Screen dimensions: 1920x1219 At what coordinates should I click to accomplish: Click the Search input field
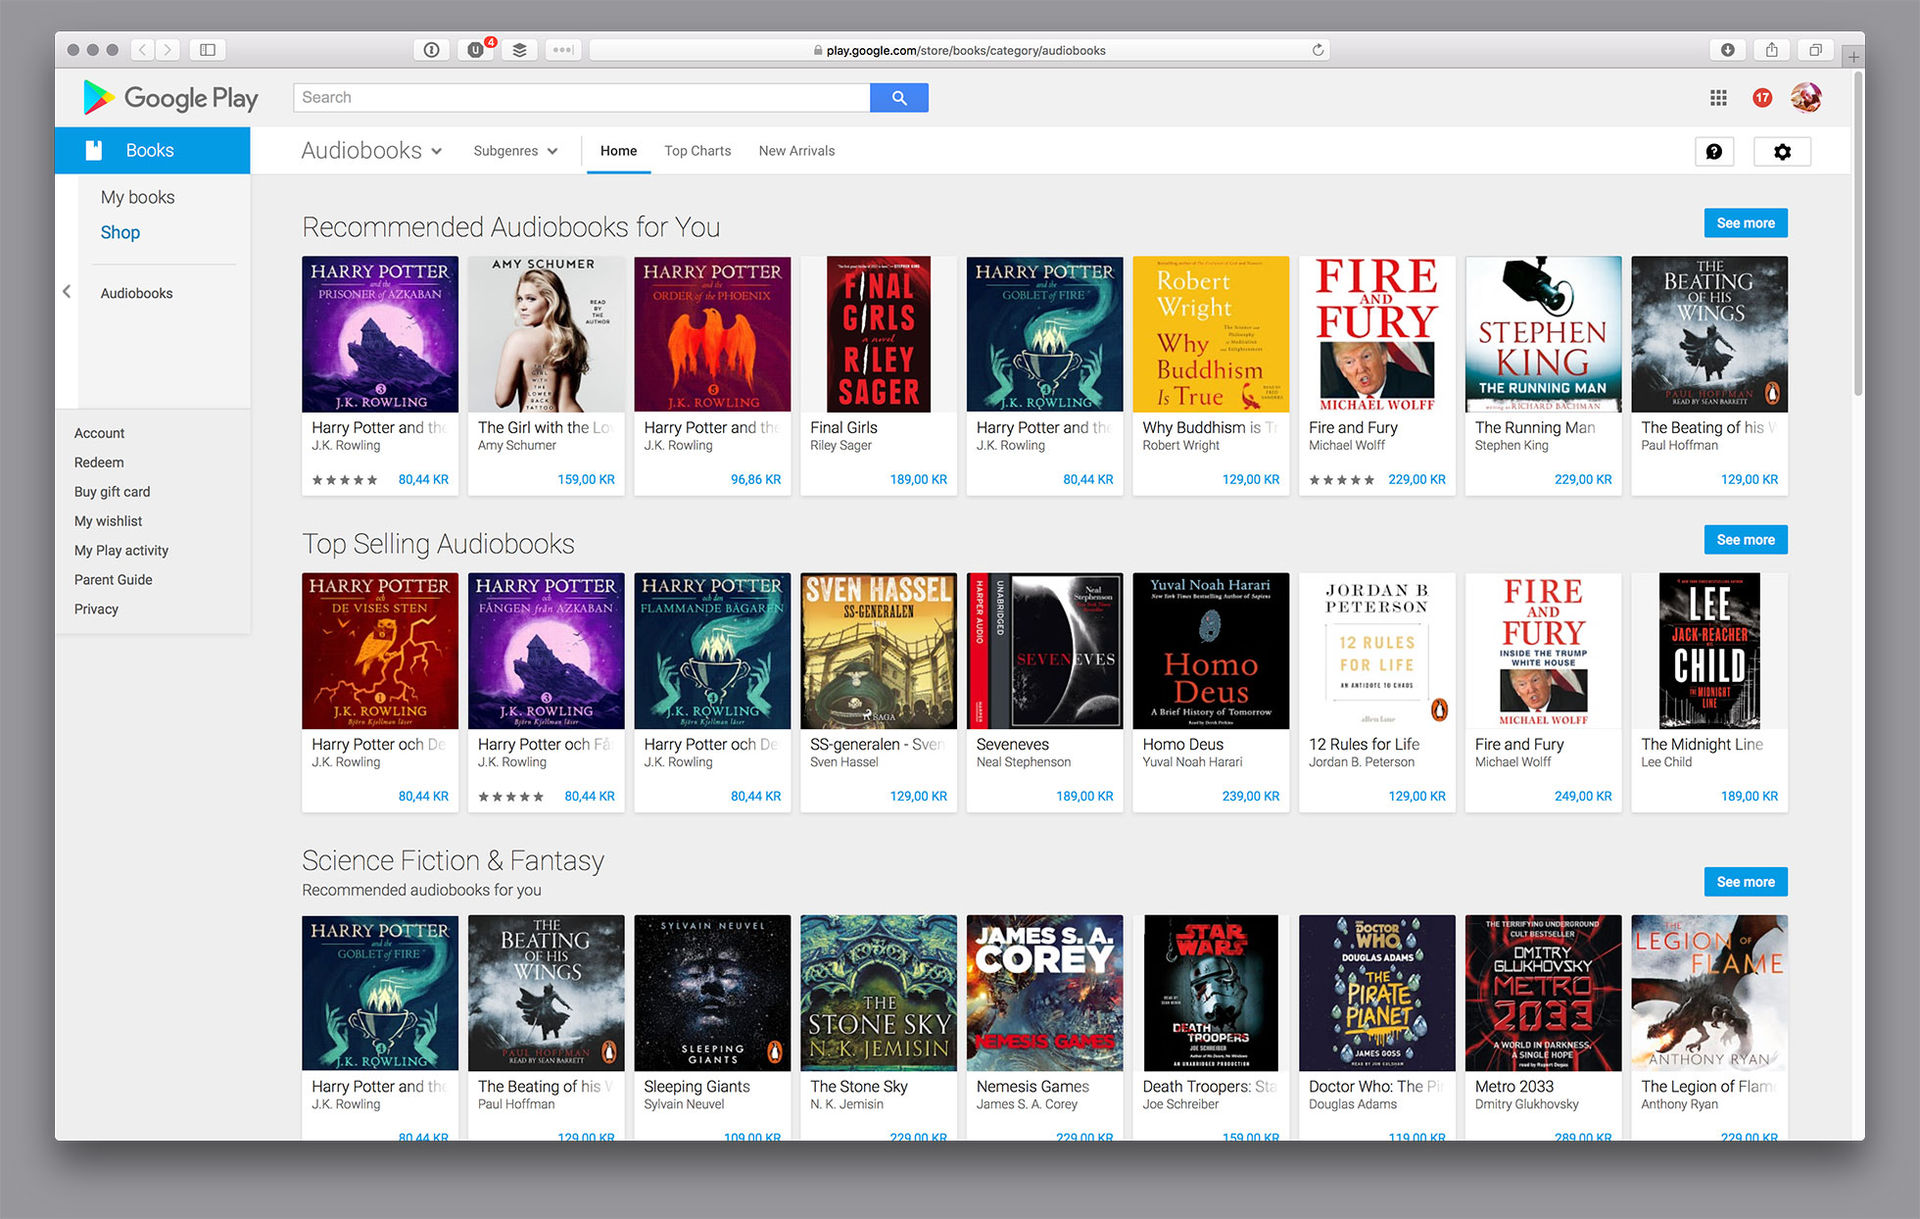[581, 97]
